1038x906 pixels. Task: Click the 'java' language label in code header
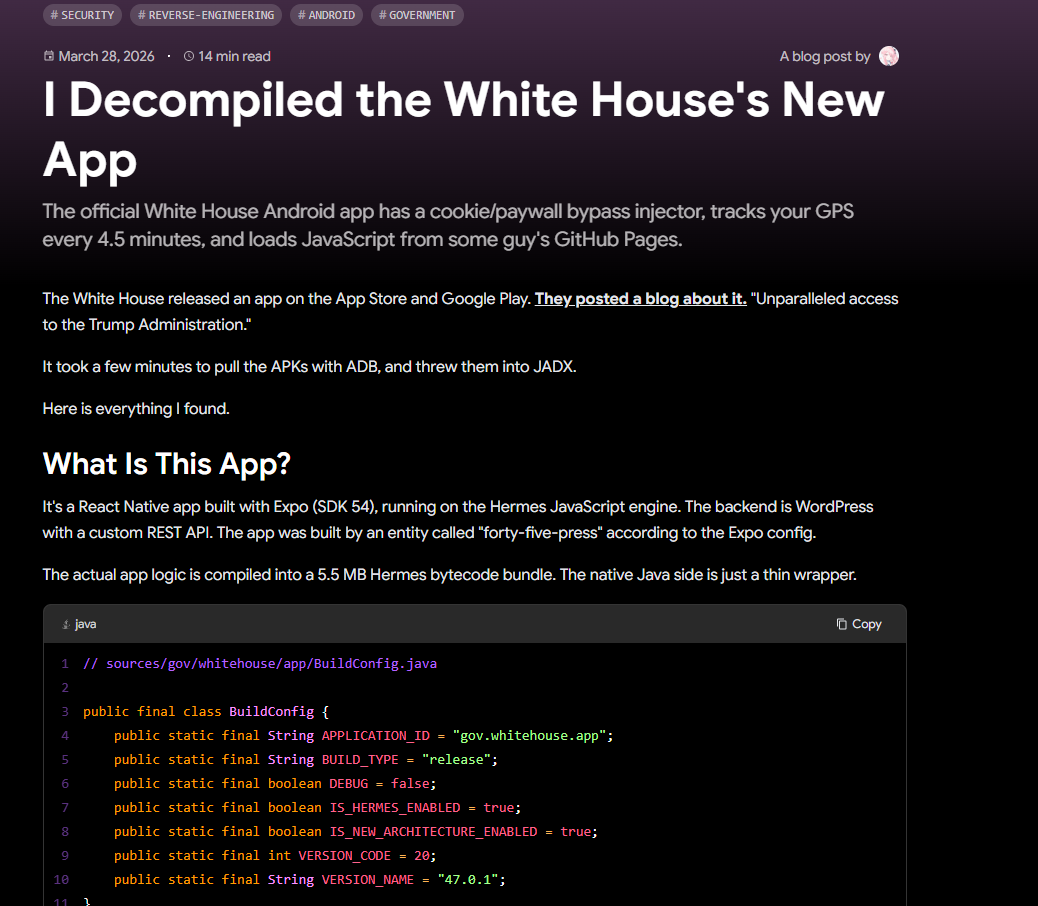85,624
